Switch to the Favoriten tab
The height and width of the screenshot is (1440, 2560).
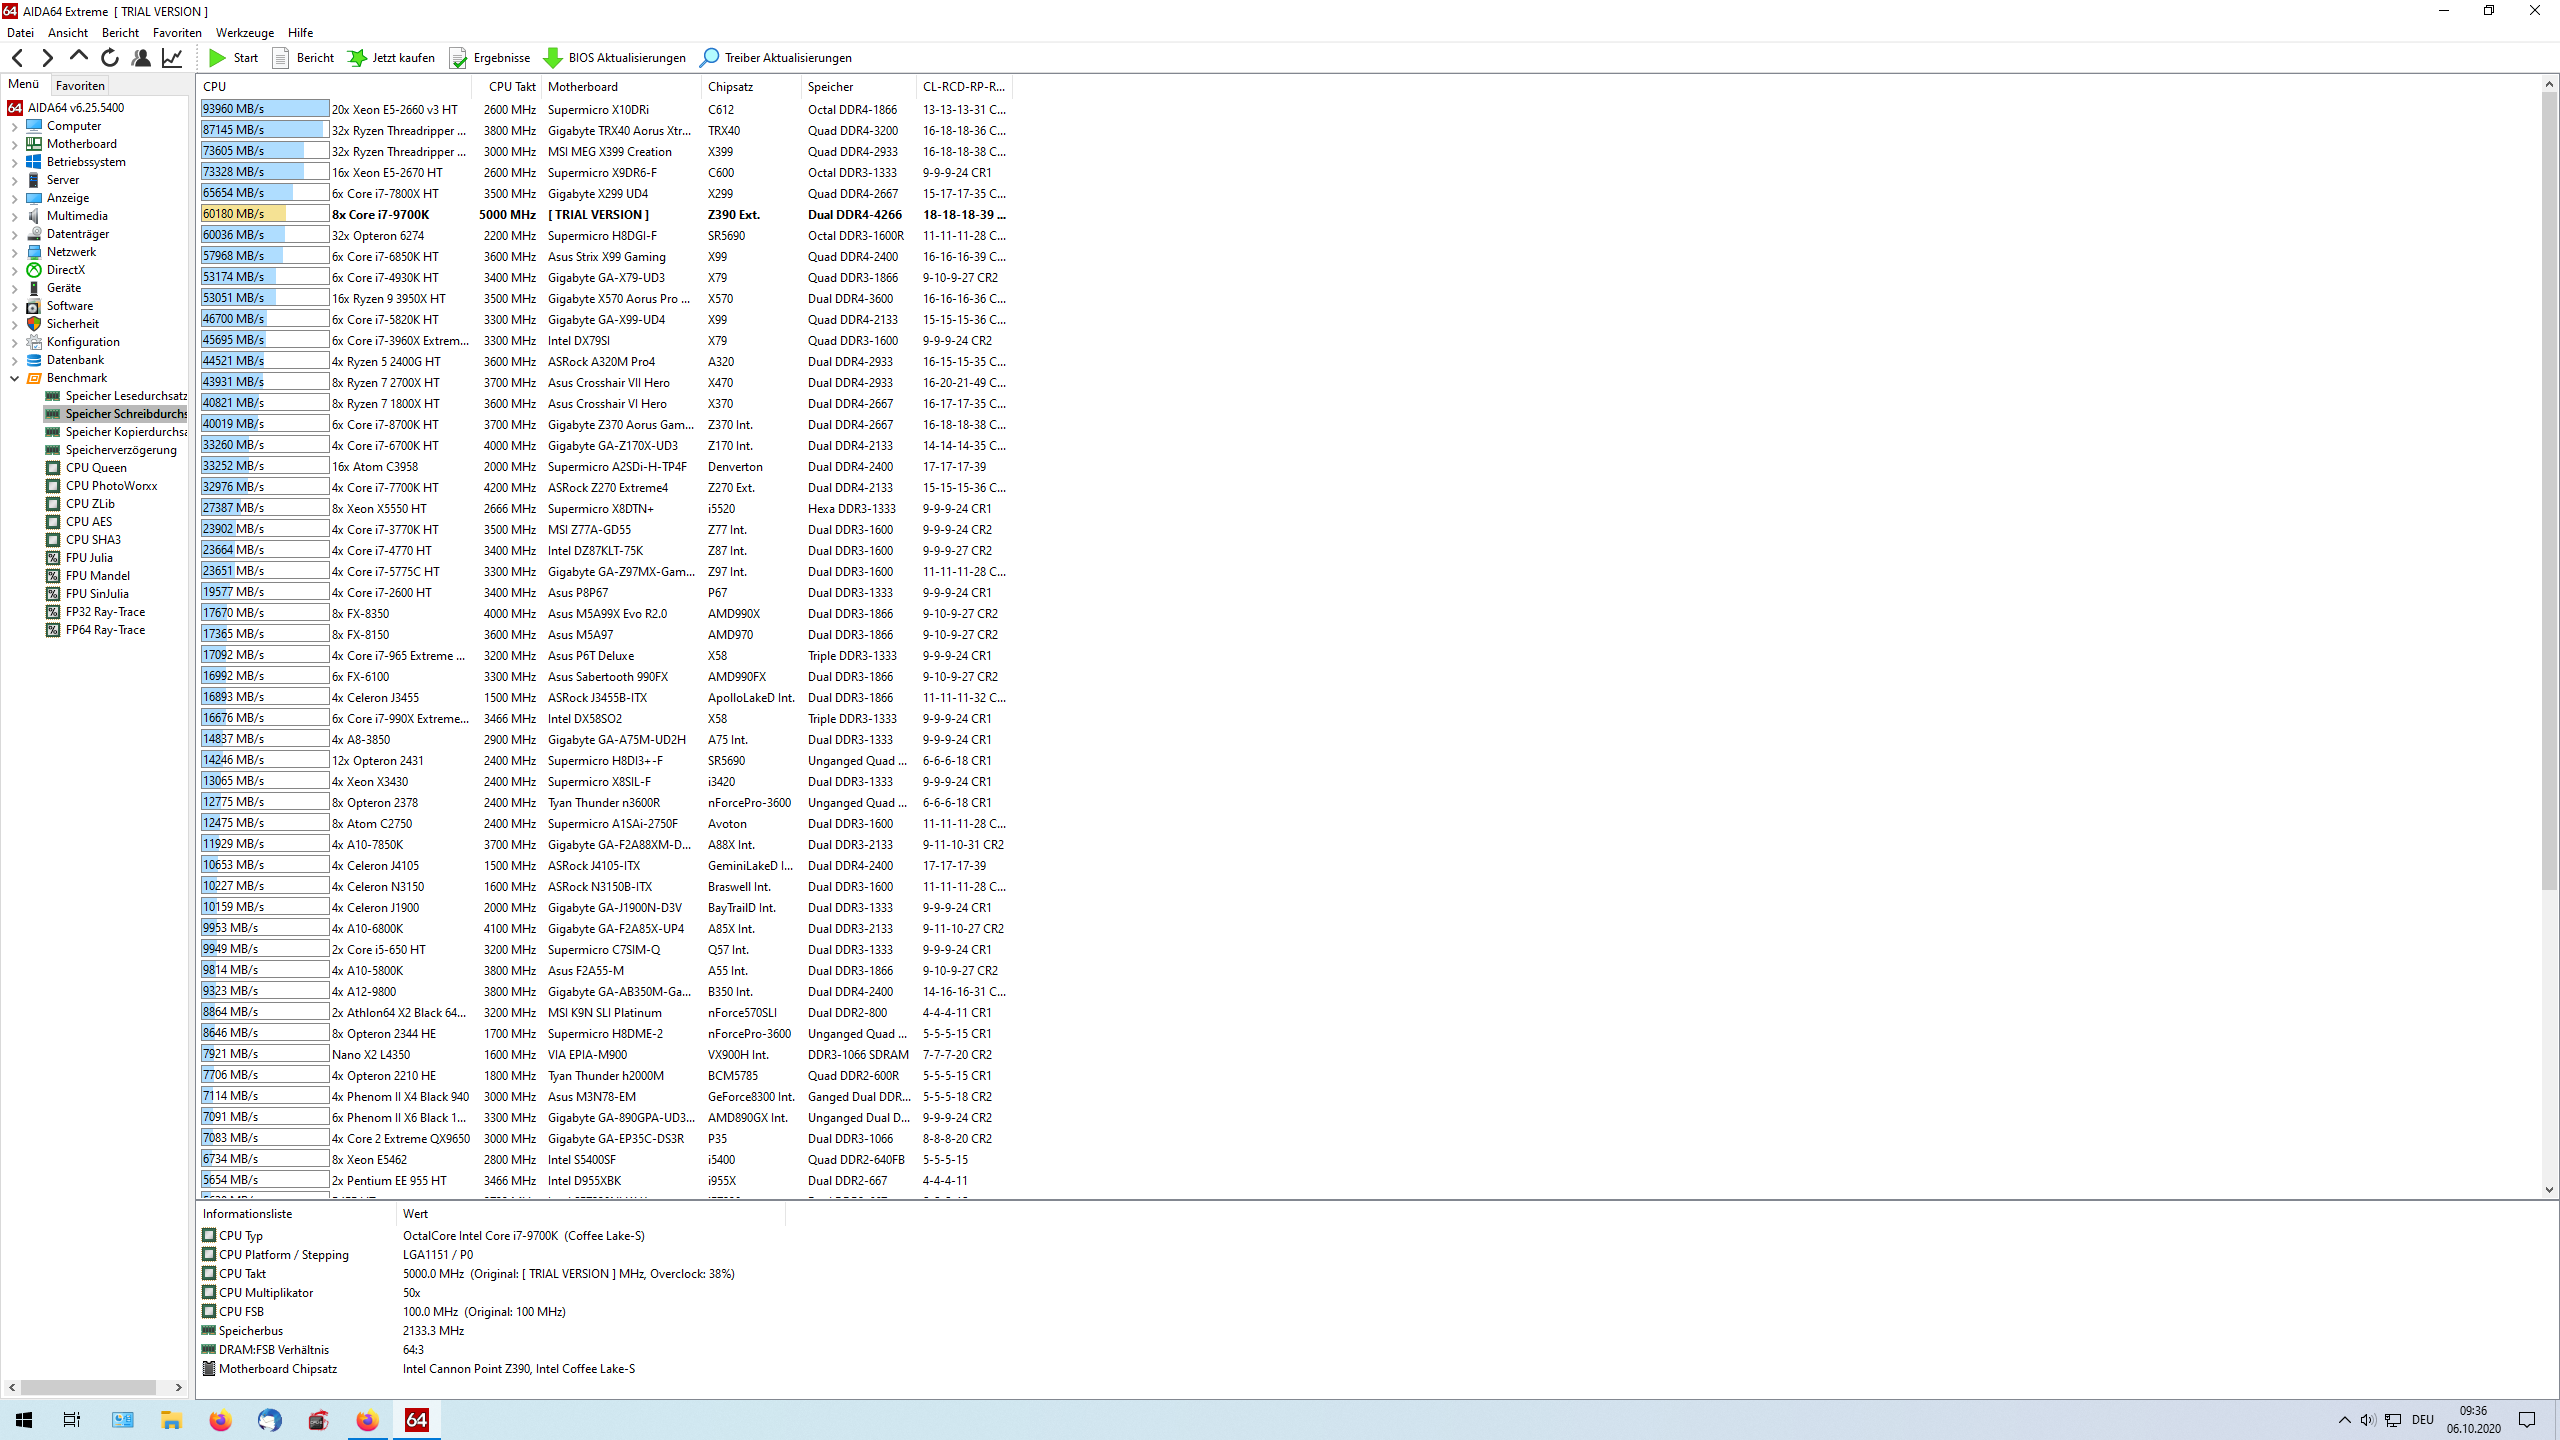80,86
